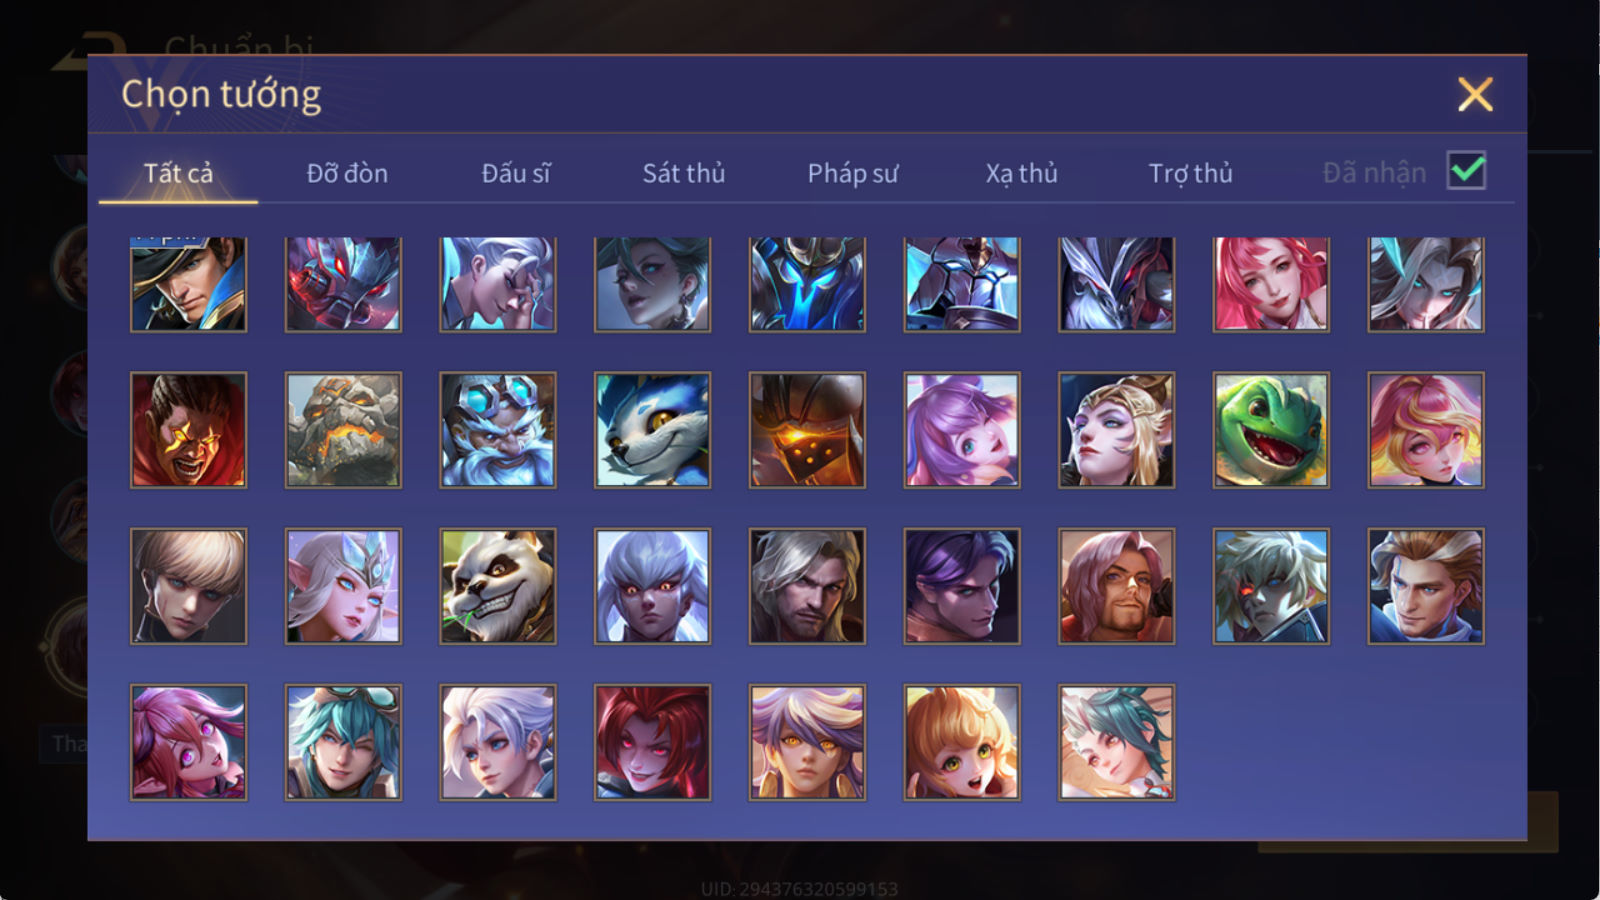This screenshot has width=1600, height=900.
Task: Select the pirate-hat hero in first slot
Action: [188, 284]
